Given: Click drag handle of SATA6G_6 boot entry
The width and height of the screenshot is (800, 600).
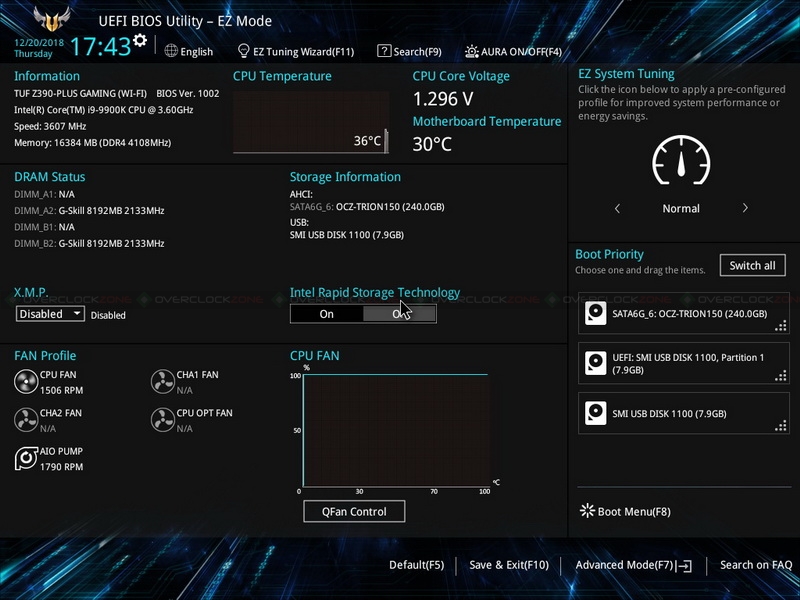Looking at the screenshot, I should (x=781, y=326).
